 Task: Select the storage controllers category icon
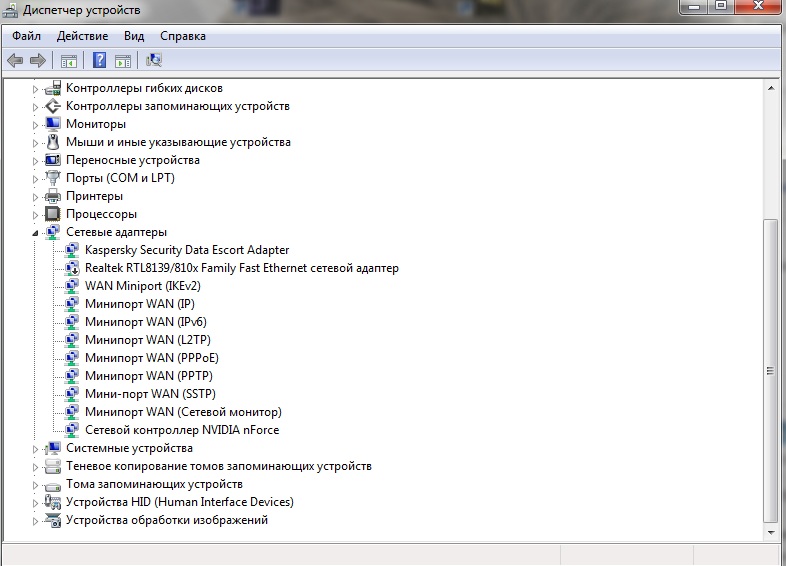click(53, 106)
